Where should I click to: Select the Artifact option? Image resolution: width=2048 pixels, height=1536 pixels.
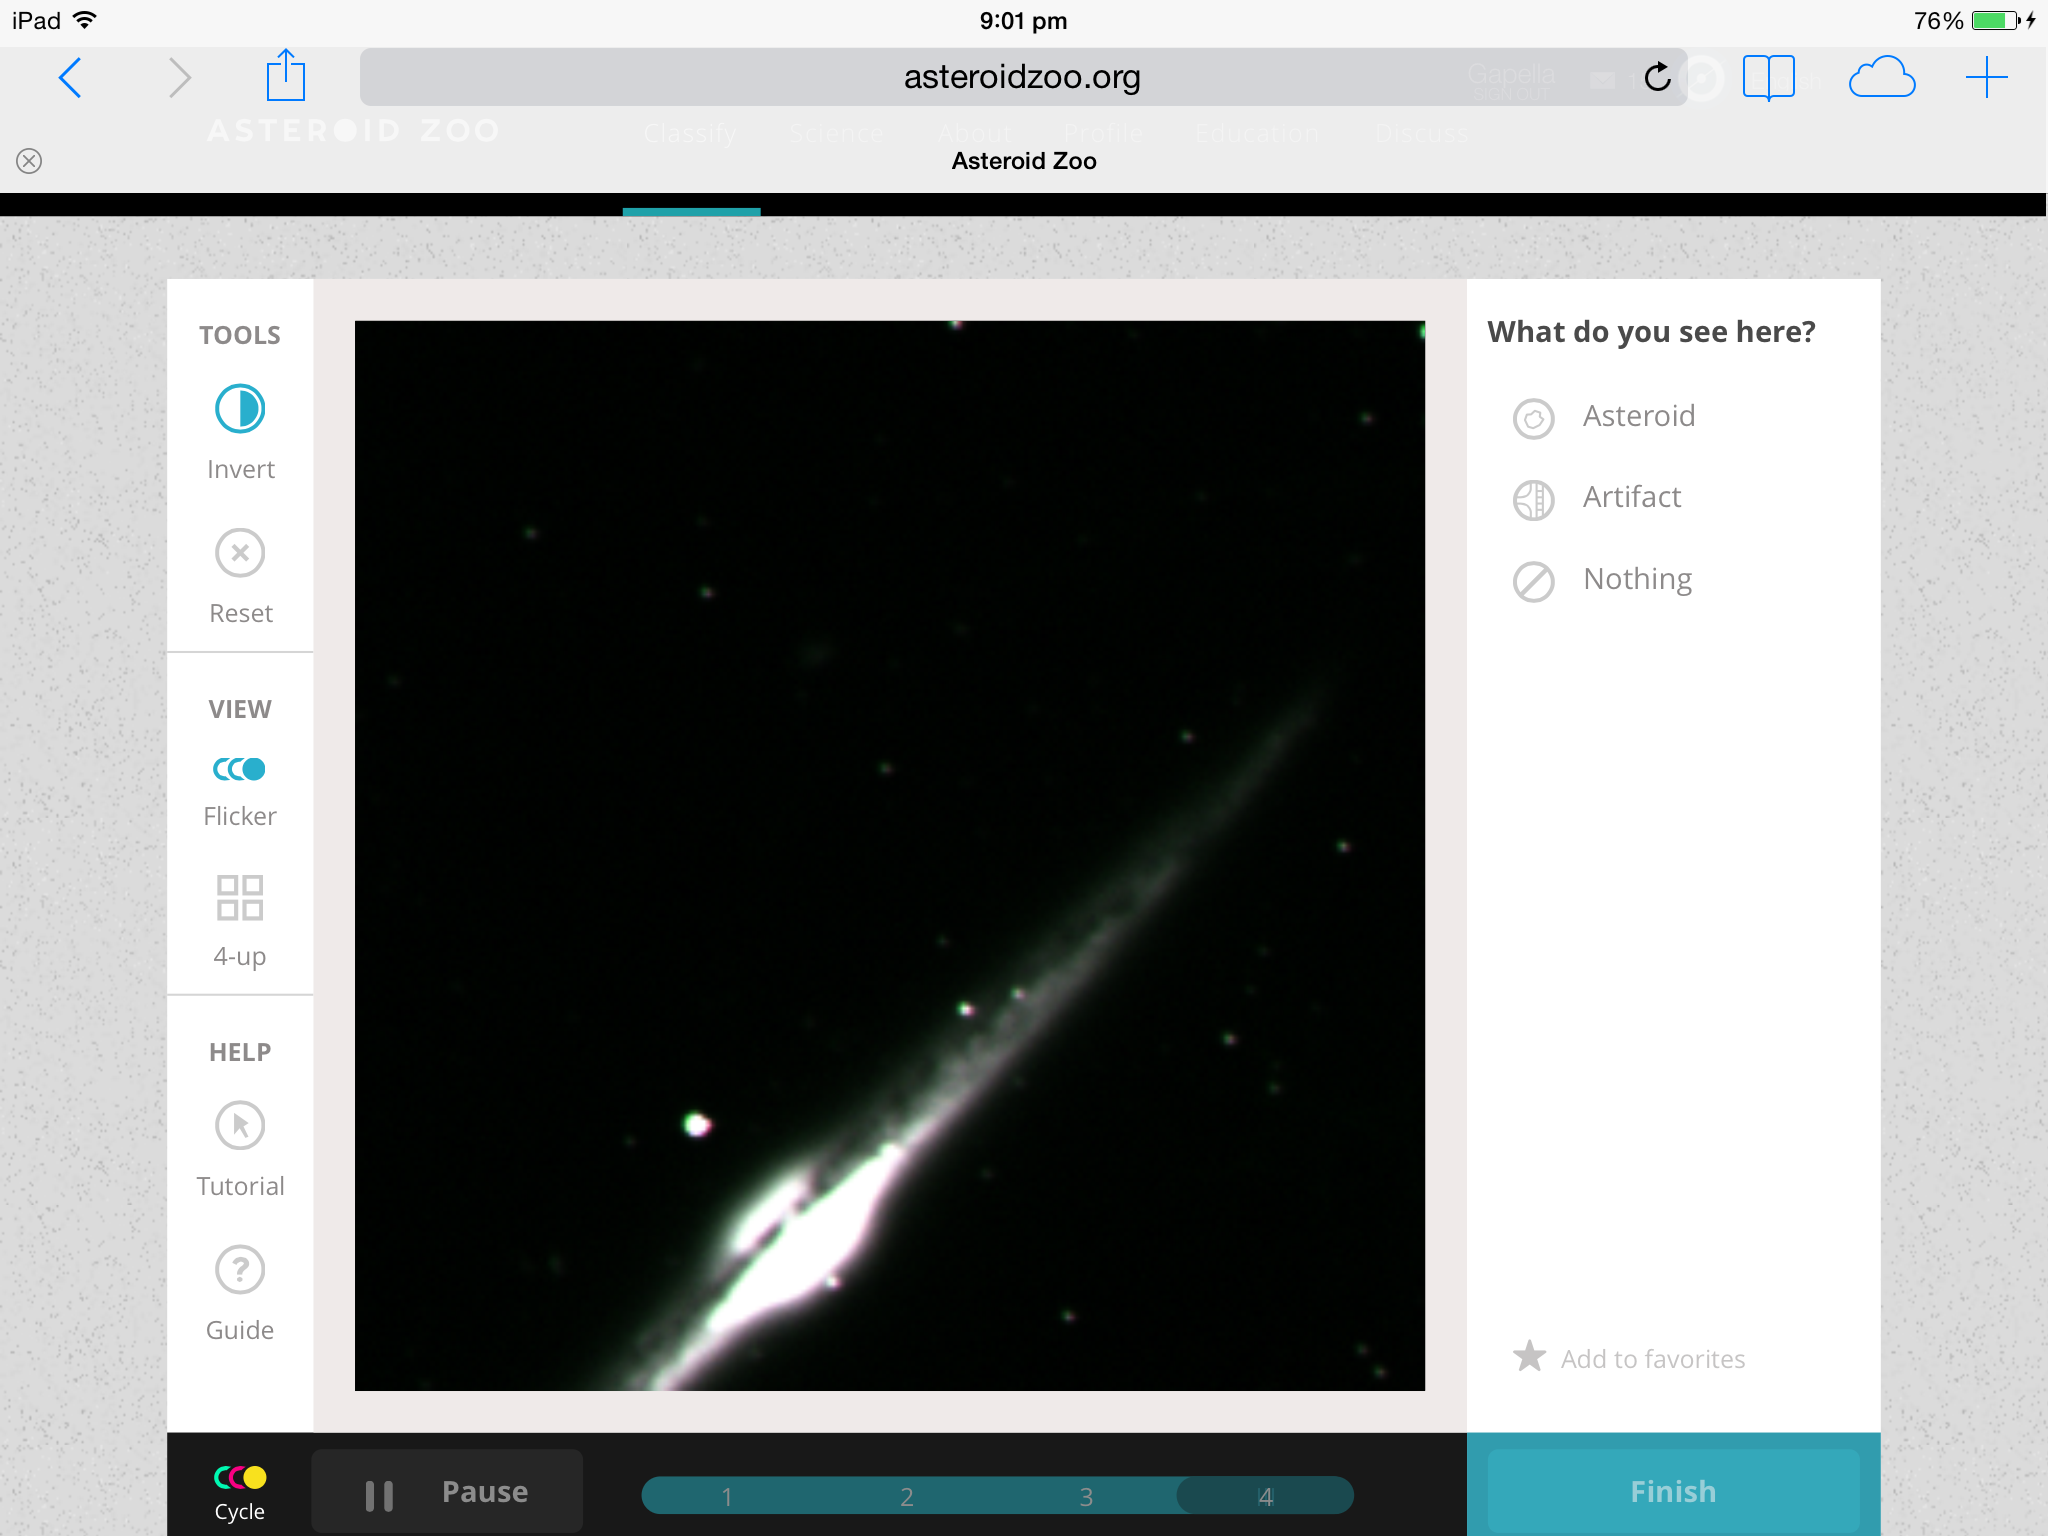(1631, 498)
